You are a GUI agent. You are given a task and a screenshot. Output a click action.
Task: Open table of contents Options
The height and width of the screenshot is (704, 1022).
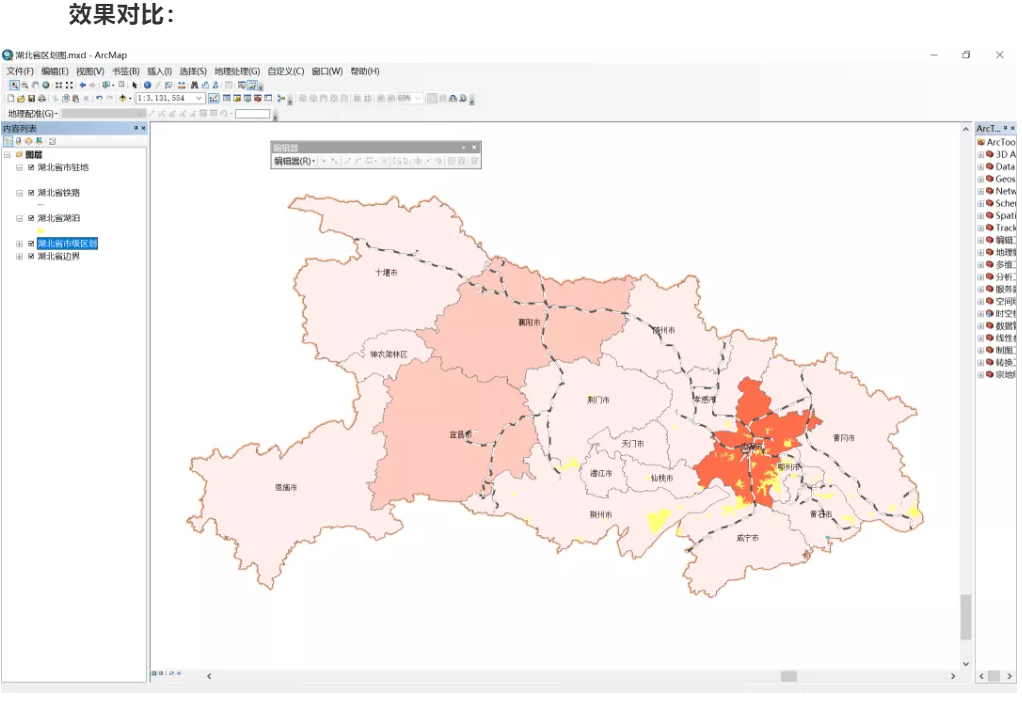(52, 141)
